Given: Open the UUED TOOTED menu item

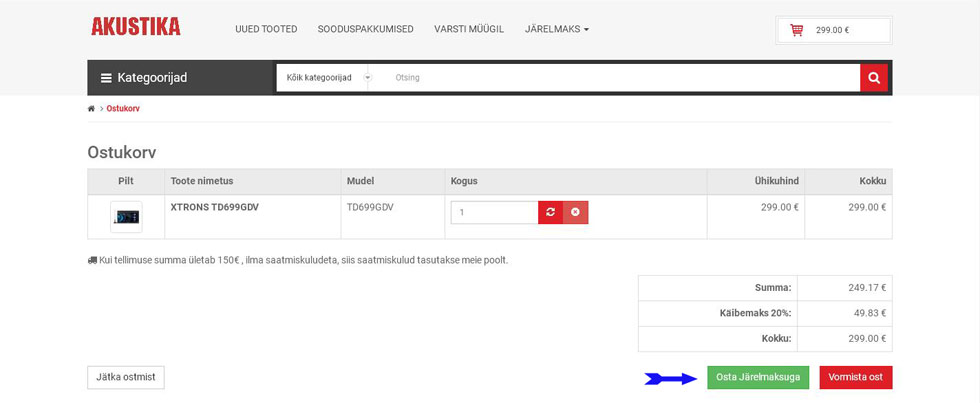Looking at the screenshot, I should tap(266, 29).
